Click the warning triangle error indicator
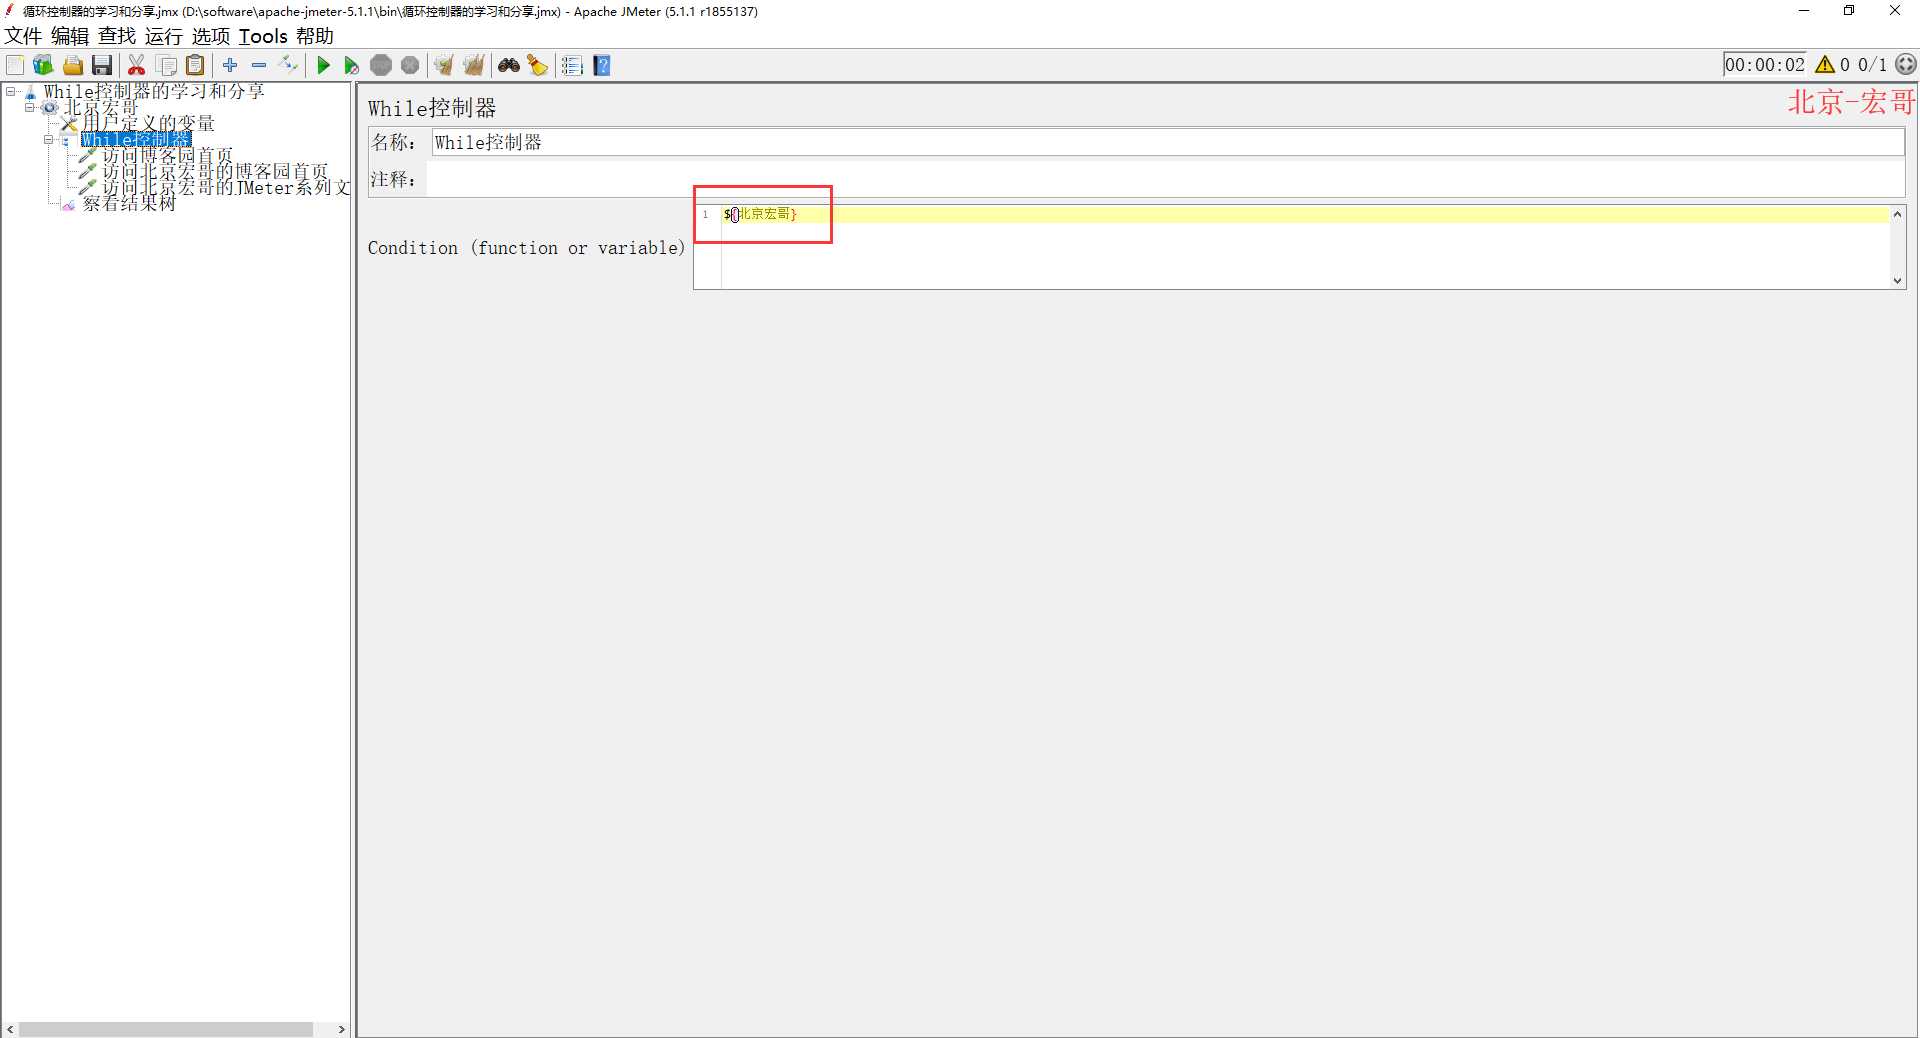This screenshot has height=1038, width=1920. tap(1825, 64)
